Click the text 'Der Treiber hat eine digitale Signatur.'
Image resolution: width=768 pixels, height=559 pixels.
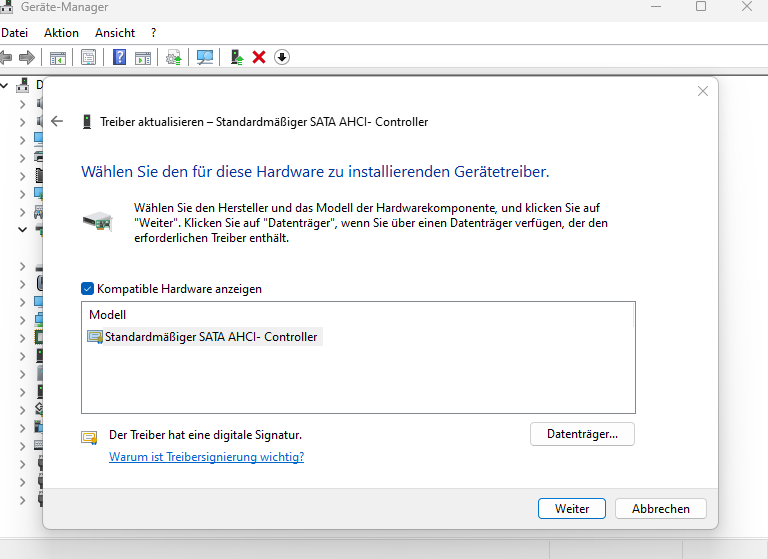tap(205, 435)
